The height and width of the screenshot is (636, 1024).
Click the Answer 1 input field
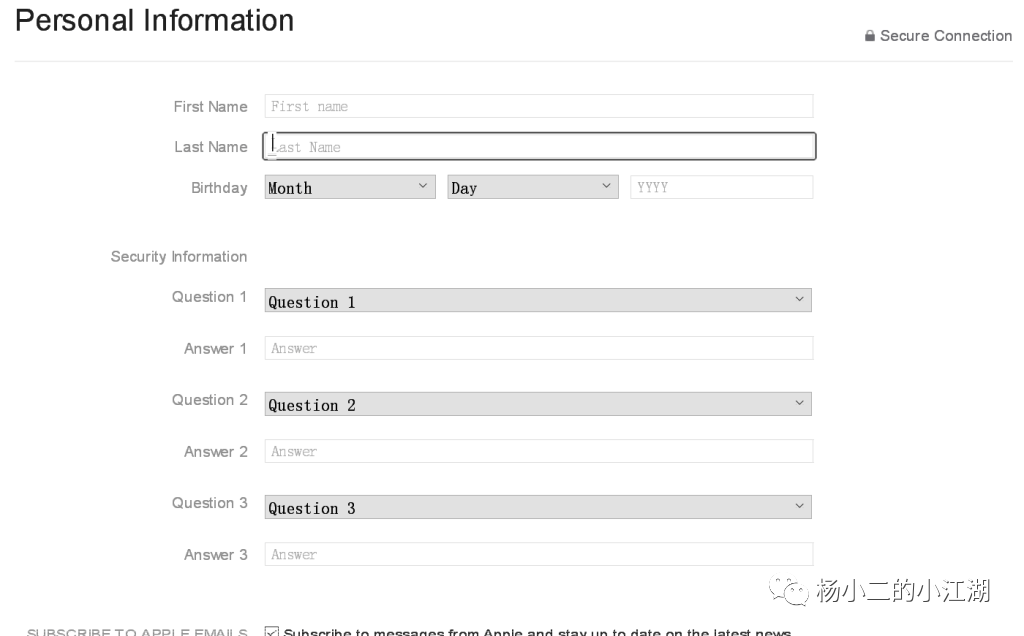[x=539, y=348]
